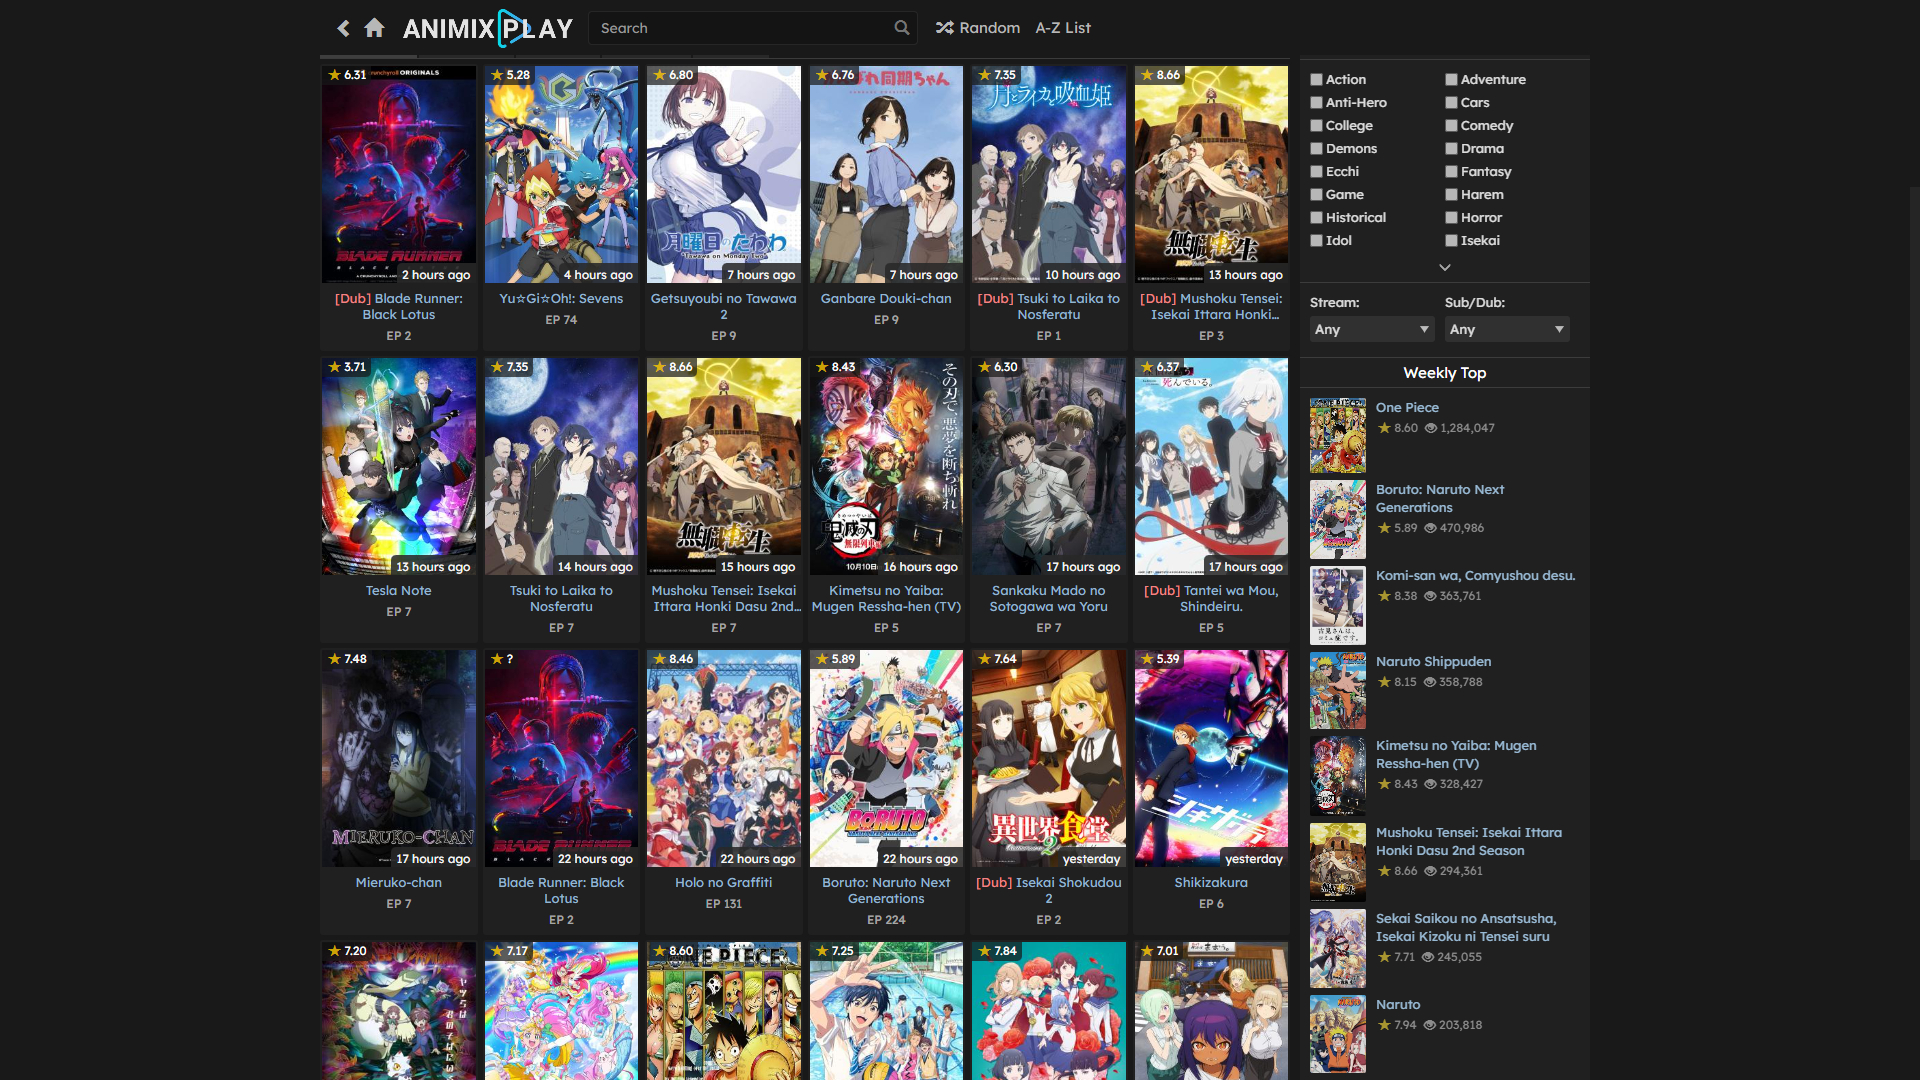Click Mushoku Tensei thumbnail in Weekly Top
This screenshot has height=1080, width=1920.
click(x=1338, y=862)
